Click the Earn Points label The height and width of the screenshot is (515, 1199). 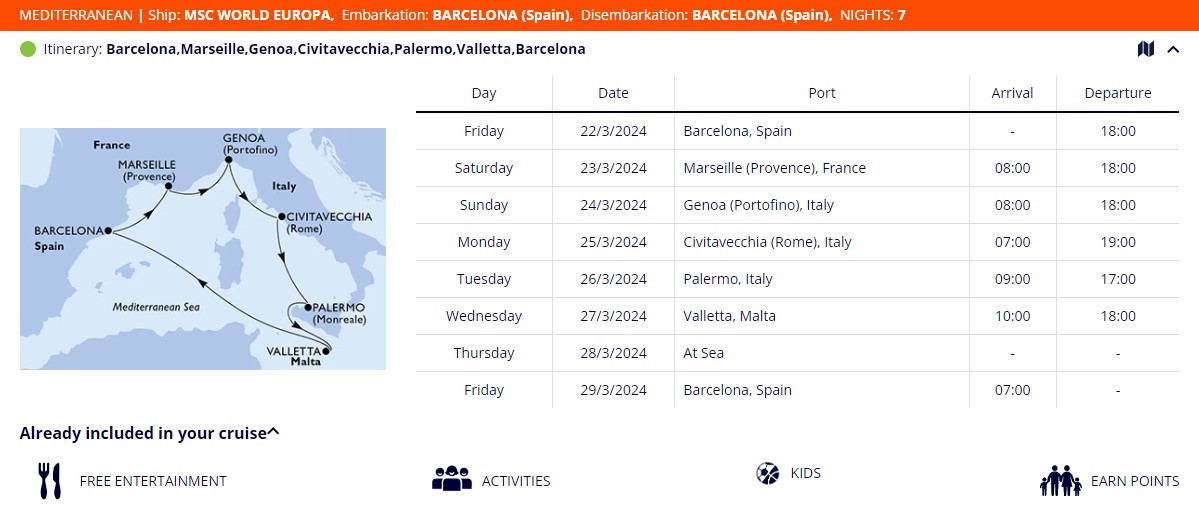click(x=1135, y=481)
